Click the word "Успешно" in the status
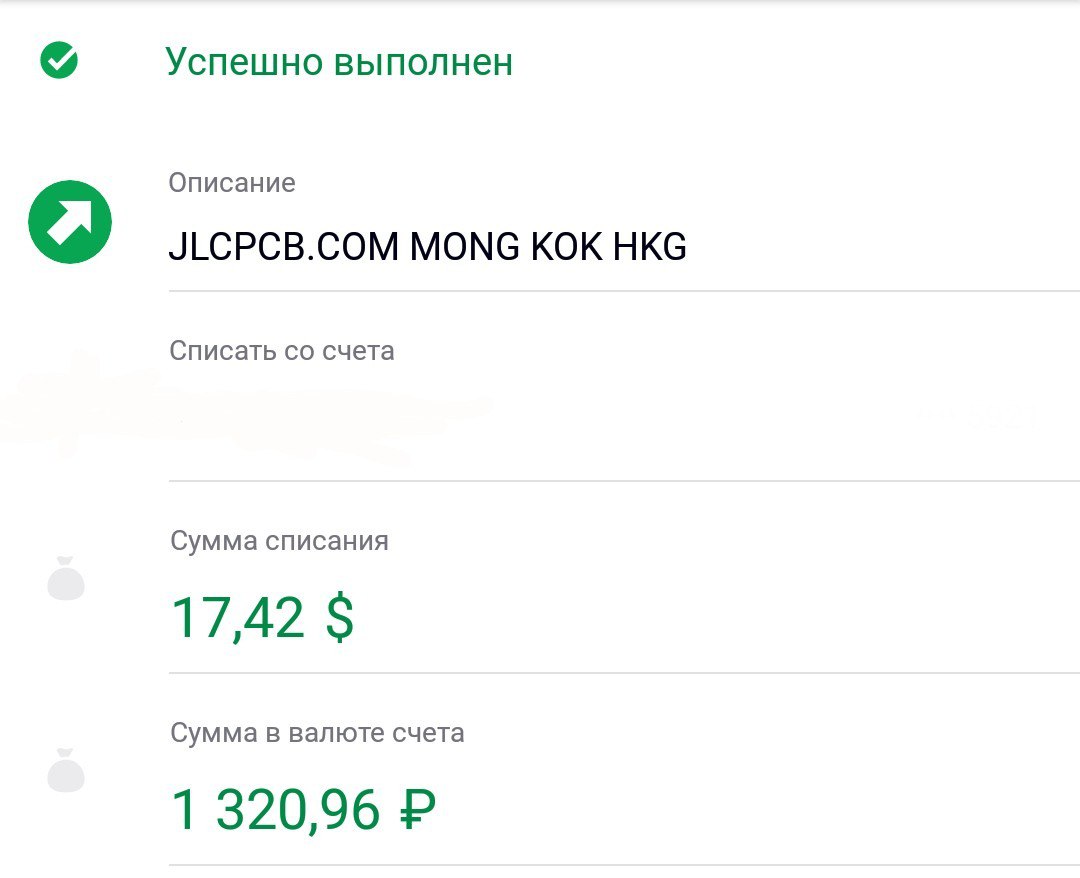 coord(243,62)
